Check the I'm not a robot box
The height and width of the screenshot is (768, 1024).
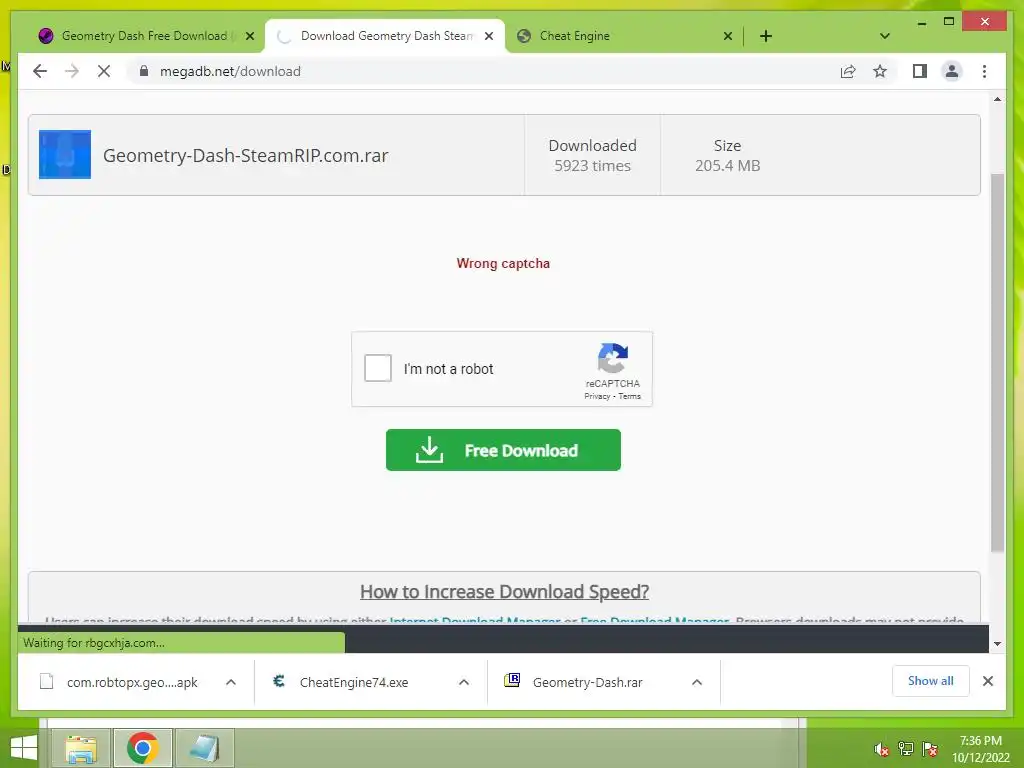click(377, 368)
